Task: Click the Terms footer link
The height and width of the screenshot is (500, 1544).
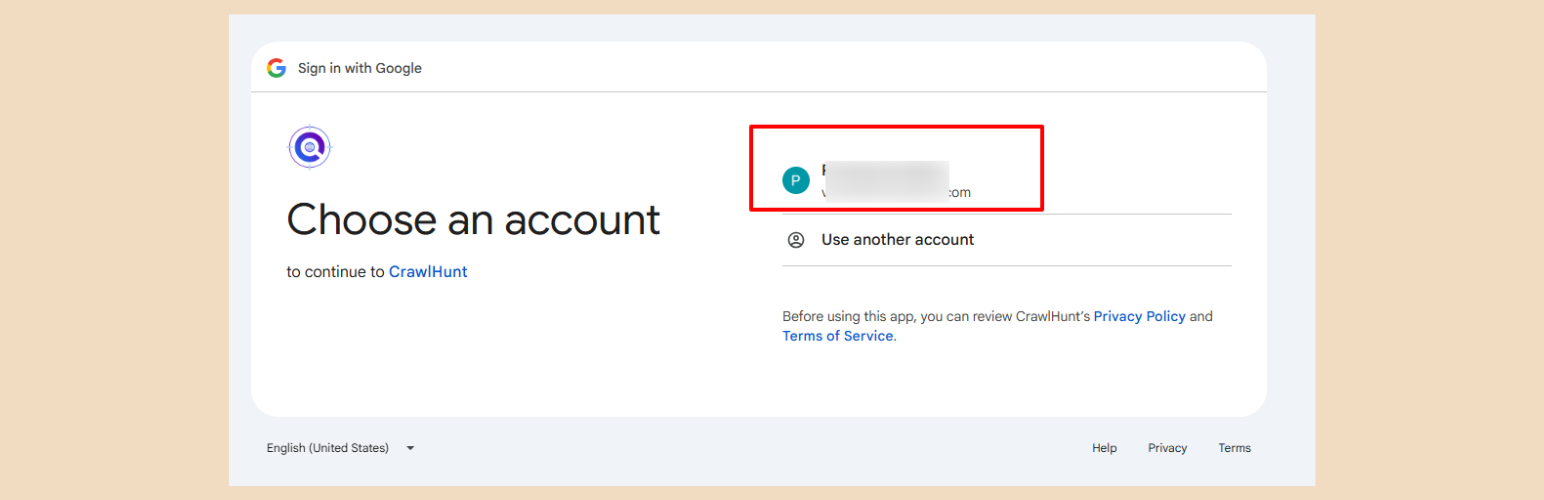Action: click(1234, 448)
